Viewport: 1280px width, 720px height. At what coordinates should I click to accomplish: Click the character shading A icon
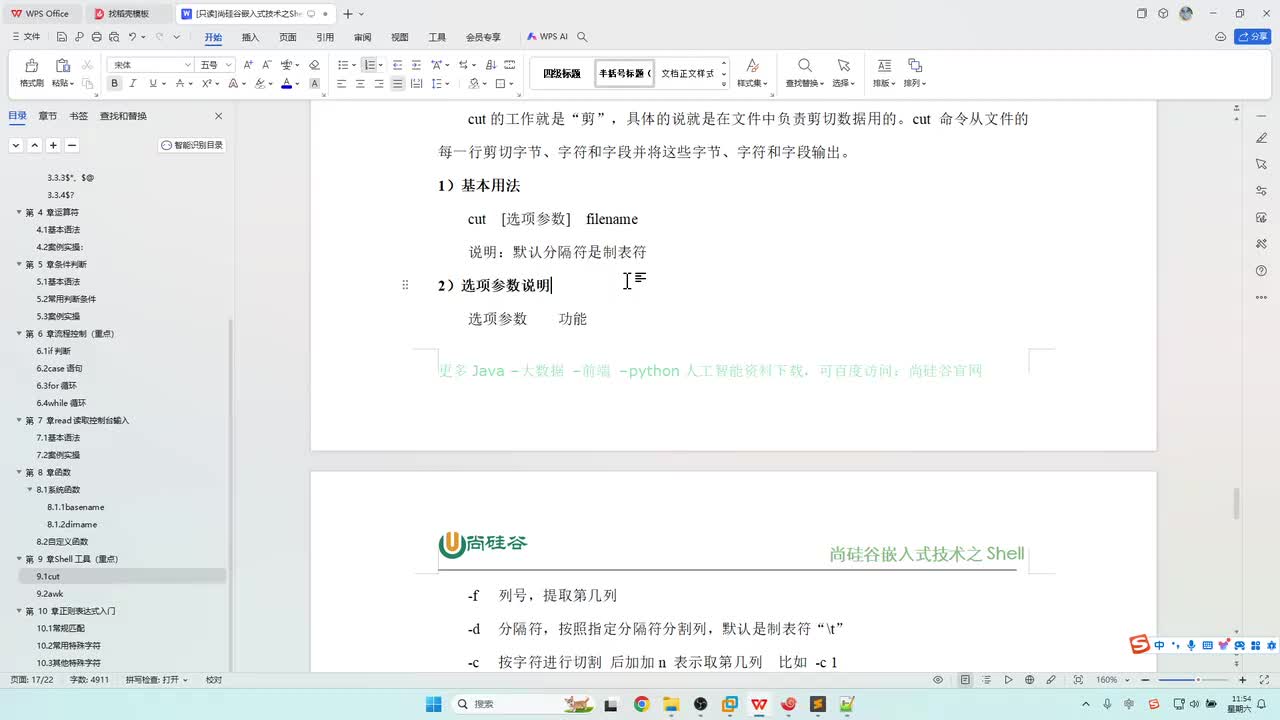314,84
